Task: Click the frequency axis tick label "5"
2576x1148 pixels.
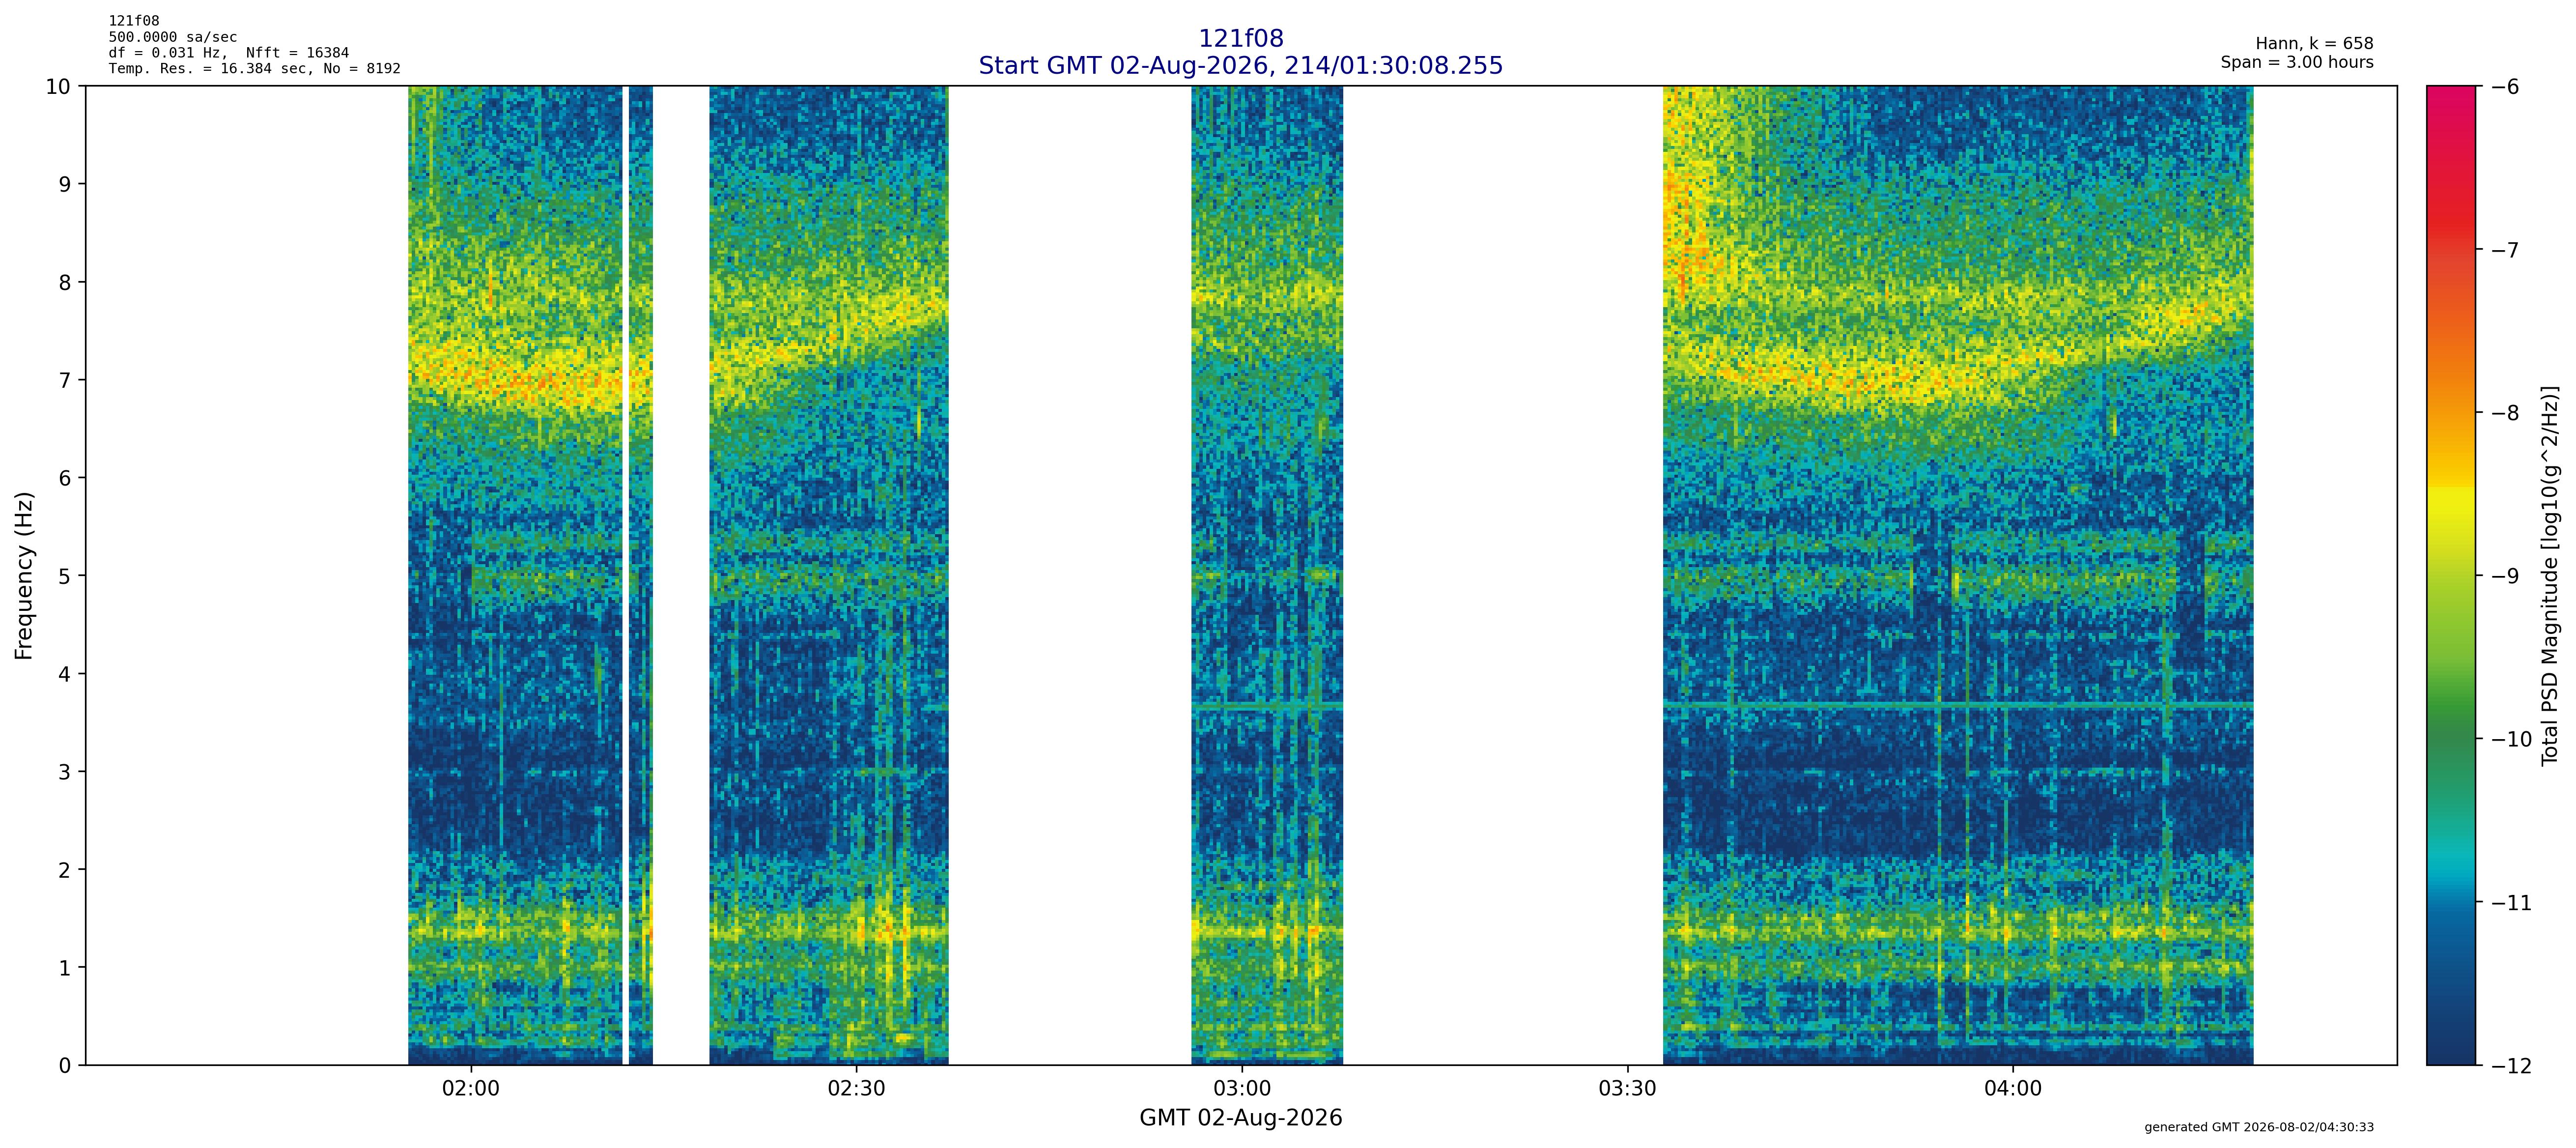Action: [x=65, y=577]
